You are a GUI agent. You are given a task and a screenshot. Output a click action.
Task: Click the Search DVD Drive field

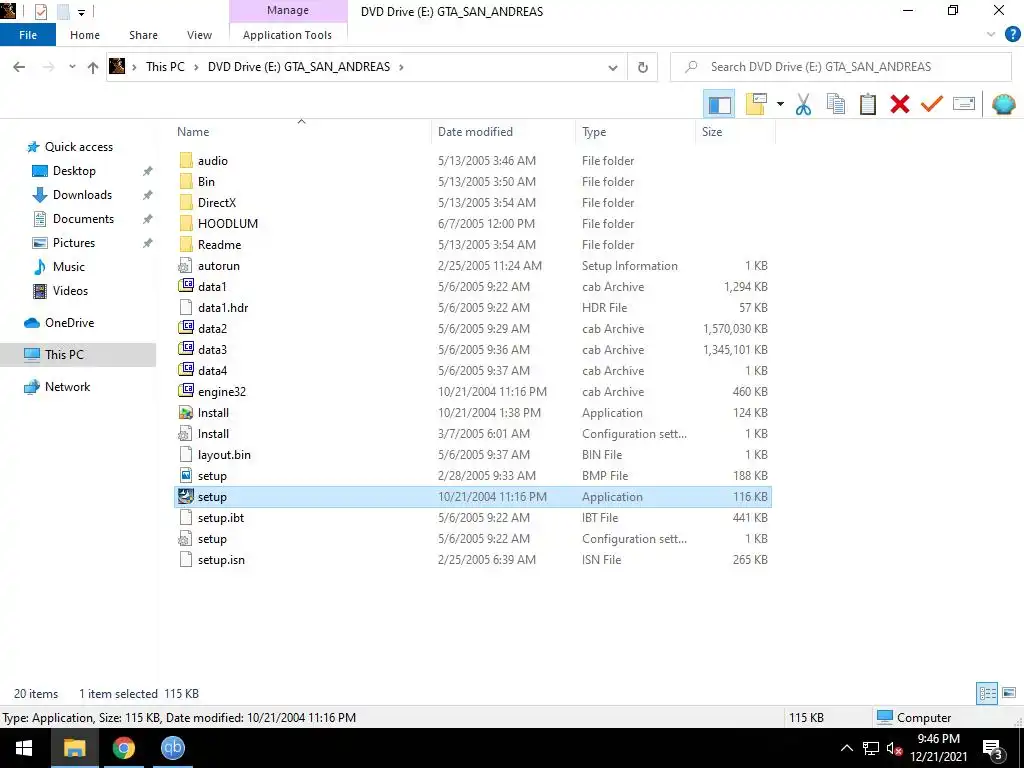point(840,67)
